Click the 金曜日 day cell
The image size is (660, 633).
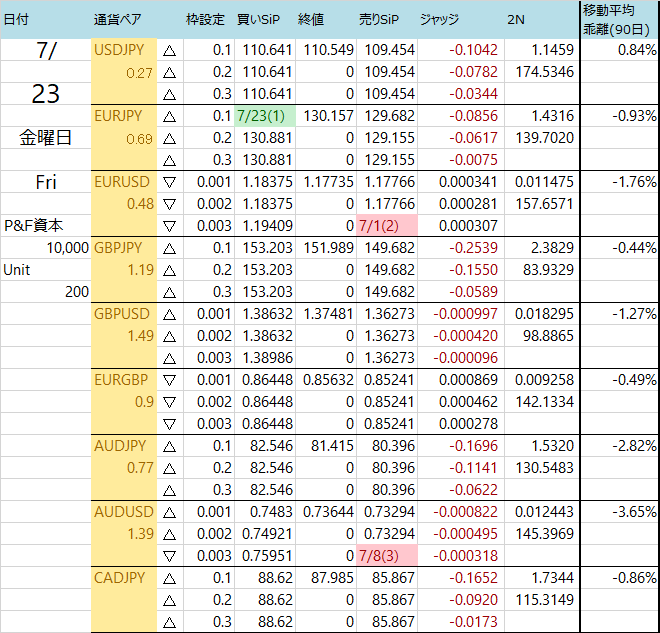click(x=45, y=138)
